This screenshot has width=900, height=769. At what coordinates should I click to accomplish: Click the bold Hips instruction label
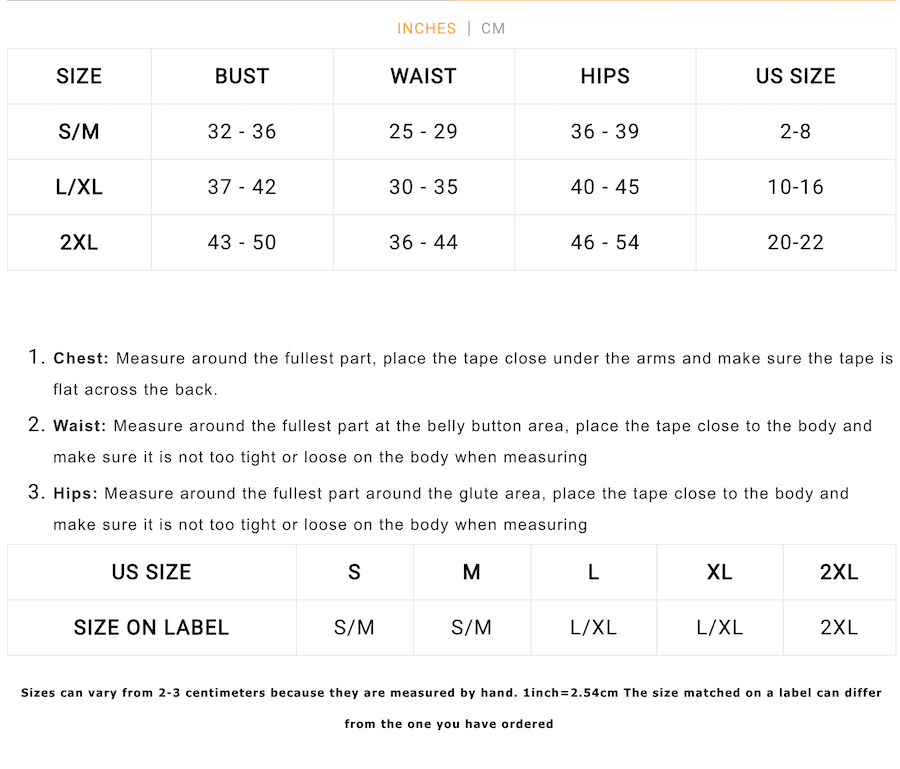75,493
